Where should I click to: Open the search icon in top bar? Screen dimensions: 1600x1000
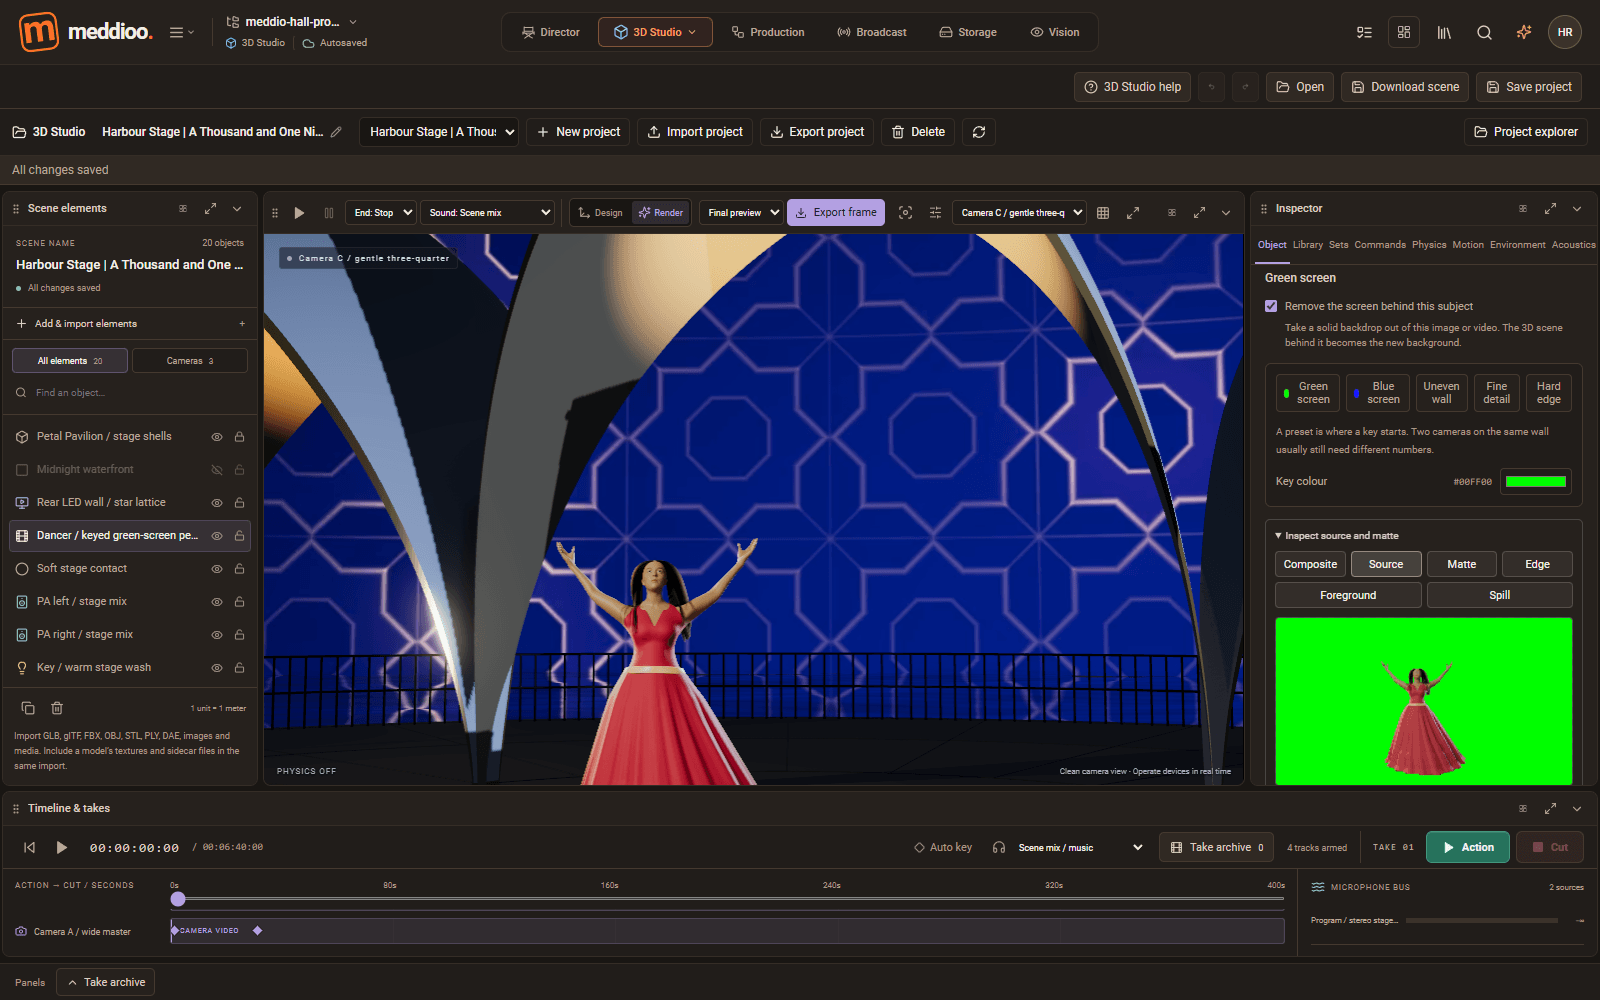pyautogui.click(x=1484, y=32)
